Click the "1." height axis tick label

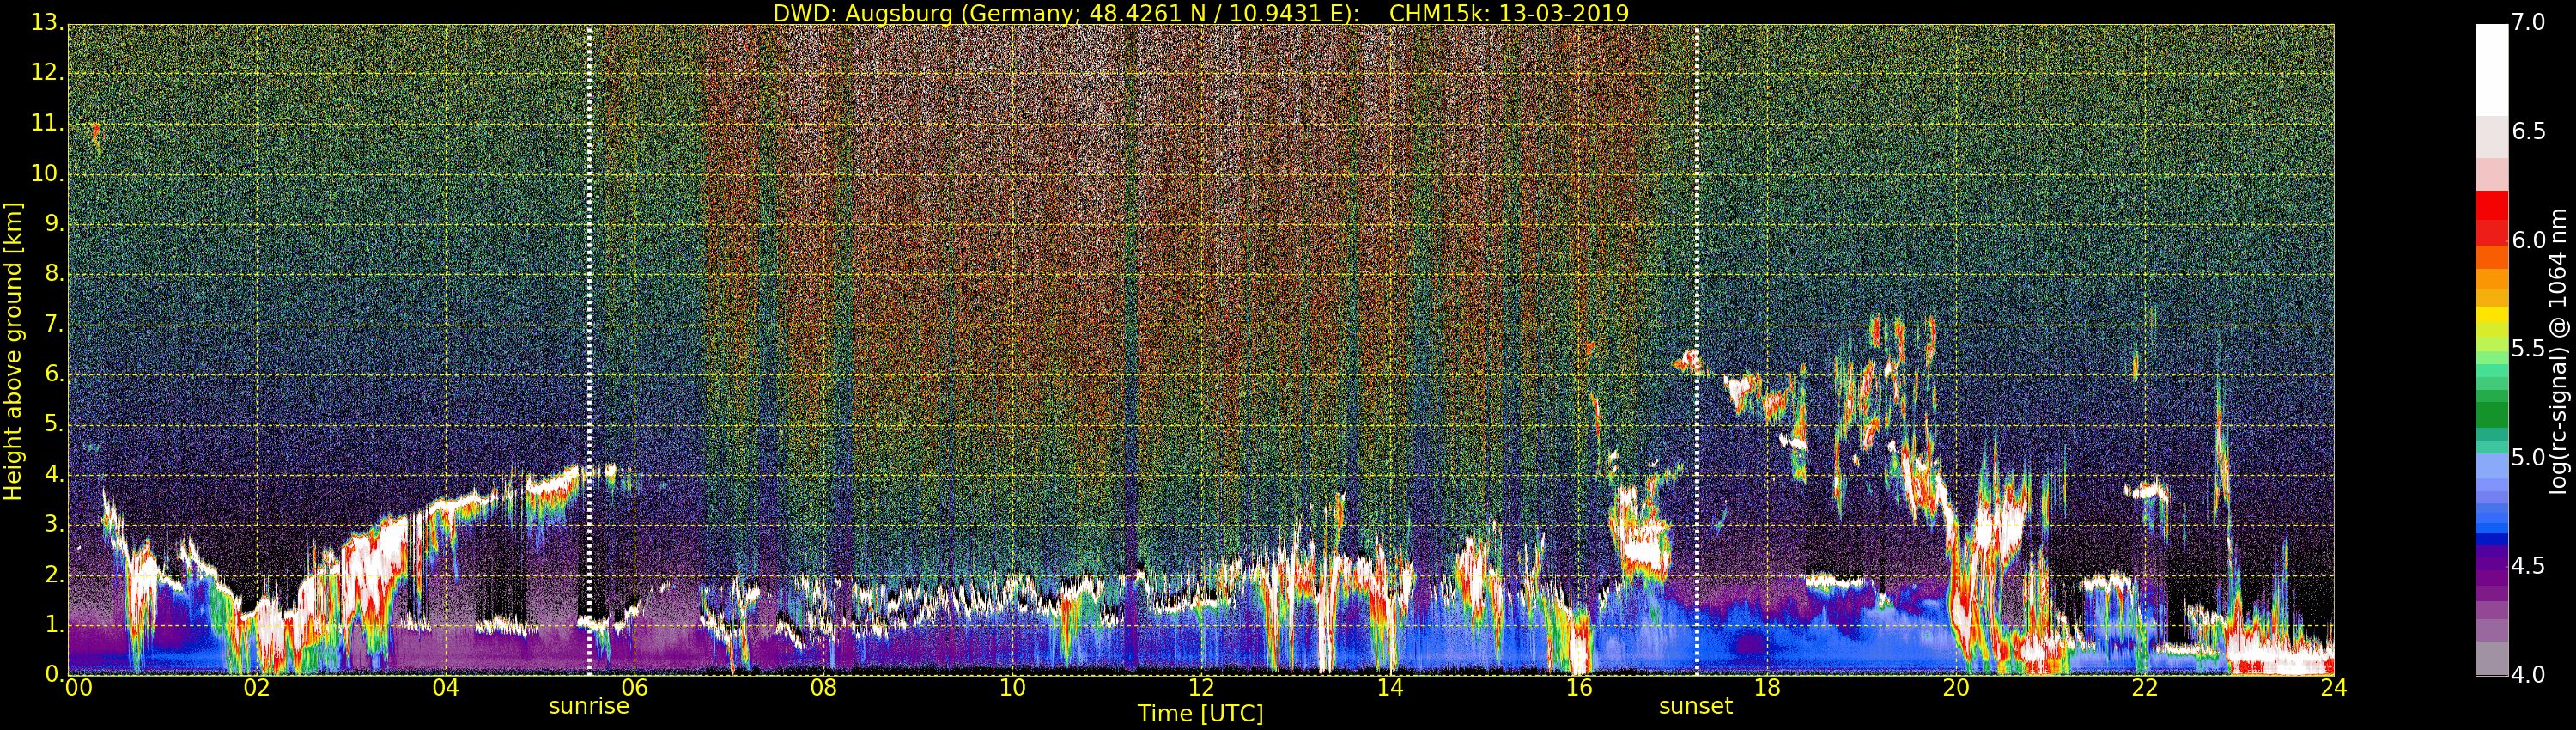55,625
